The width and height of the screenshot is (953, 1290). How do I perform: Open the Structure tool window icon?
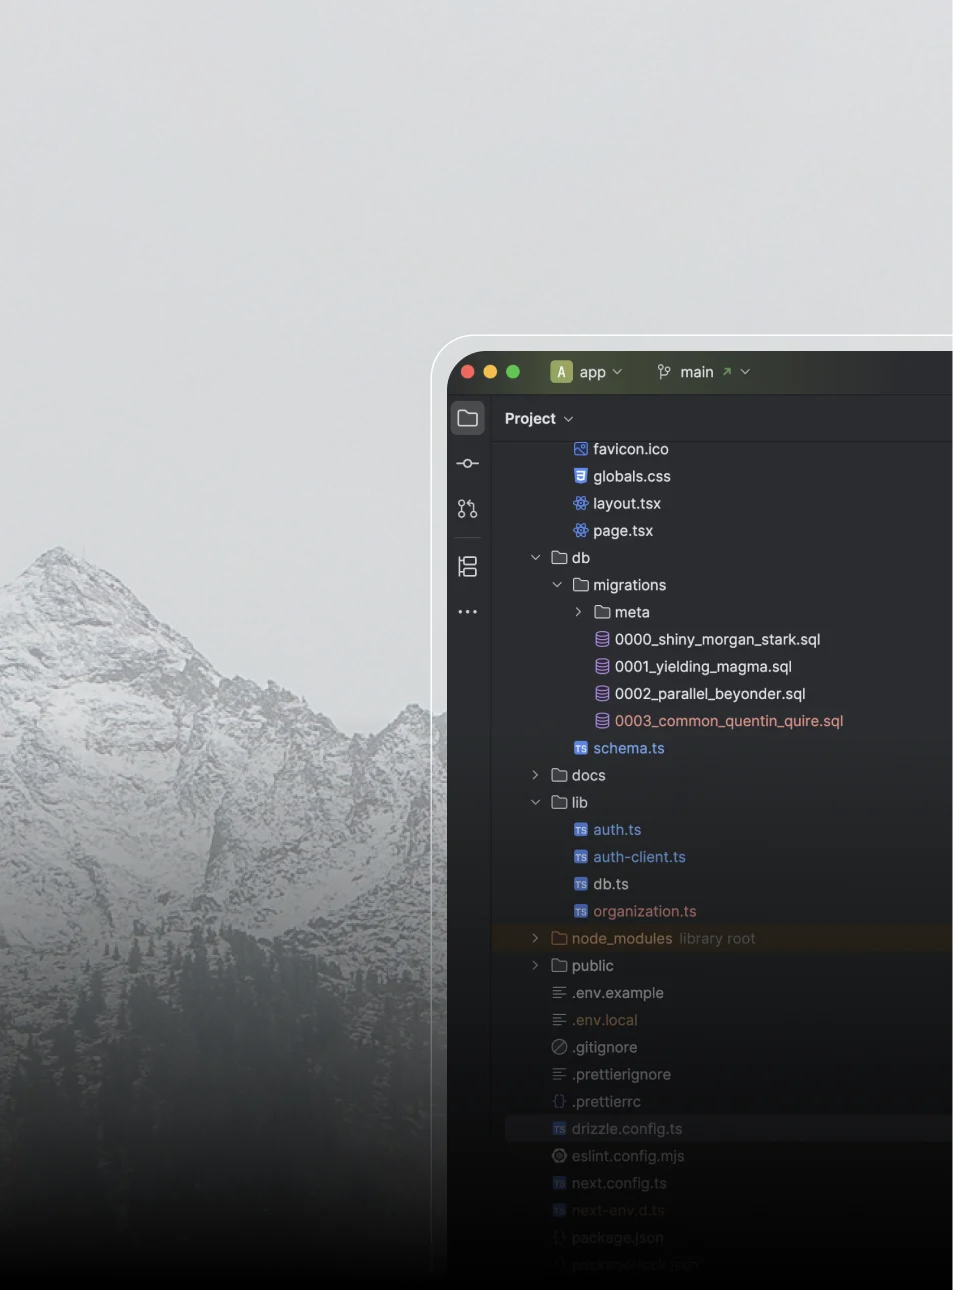[467, 566]
